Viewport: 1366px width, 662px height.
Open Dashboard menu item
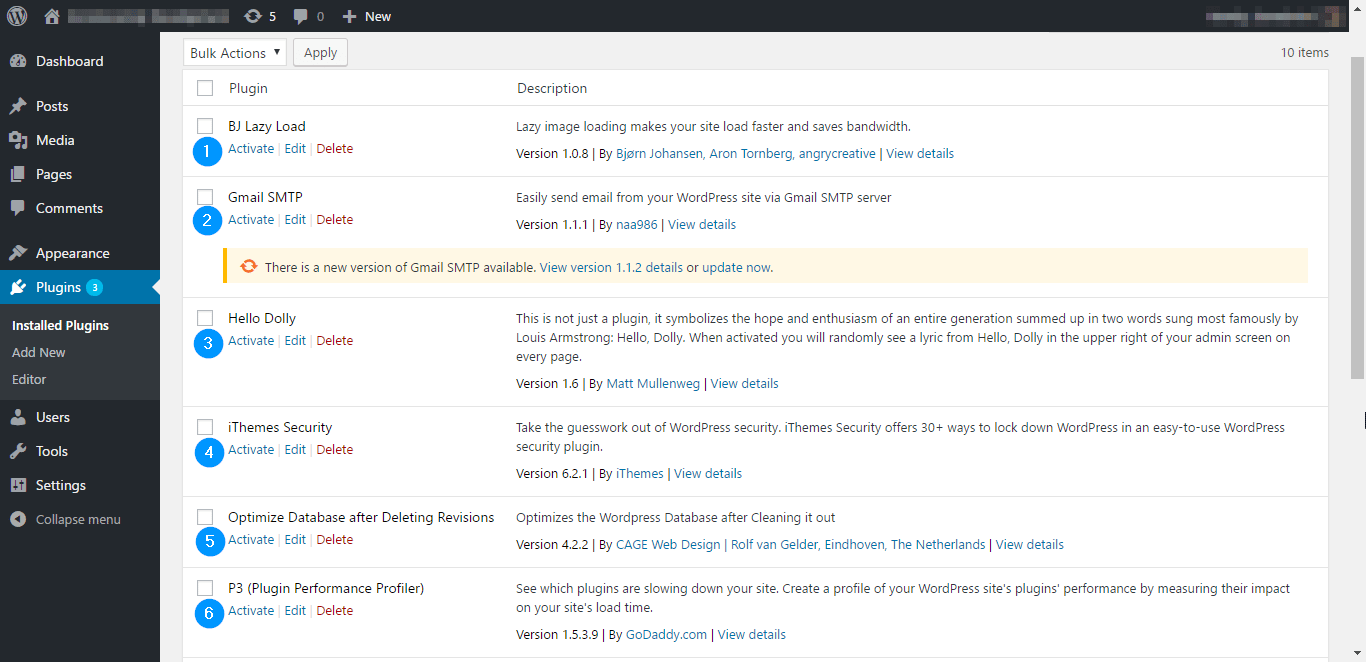tap(80, 61)
